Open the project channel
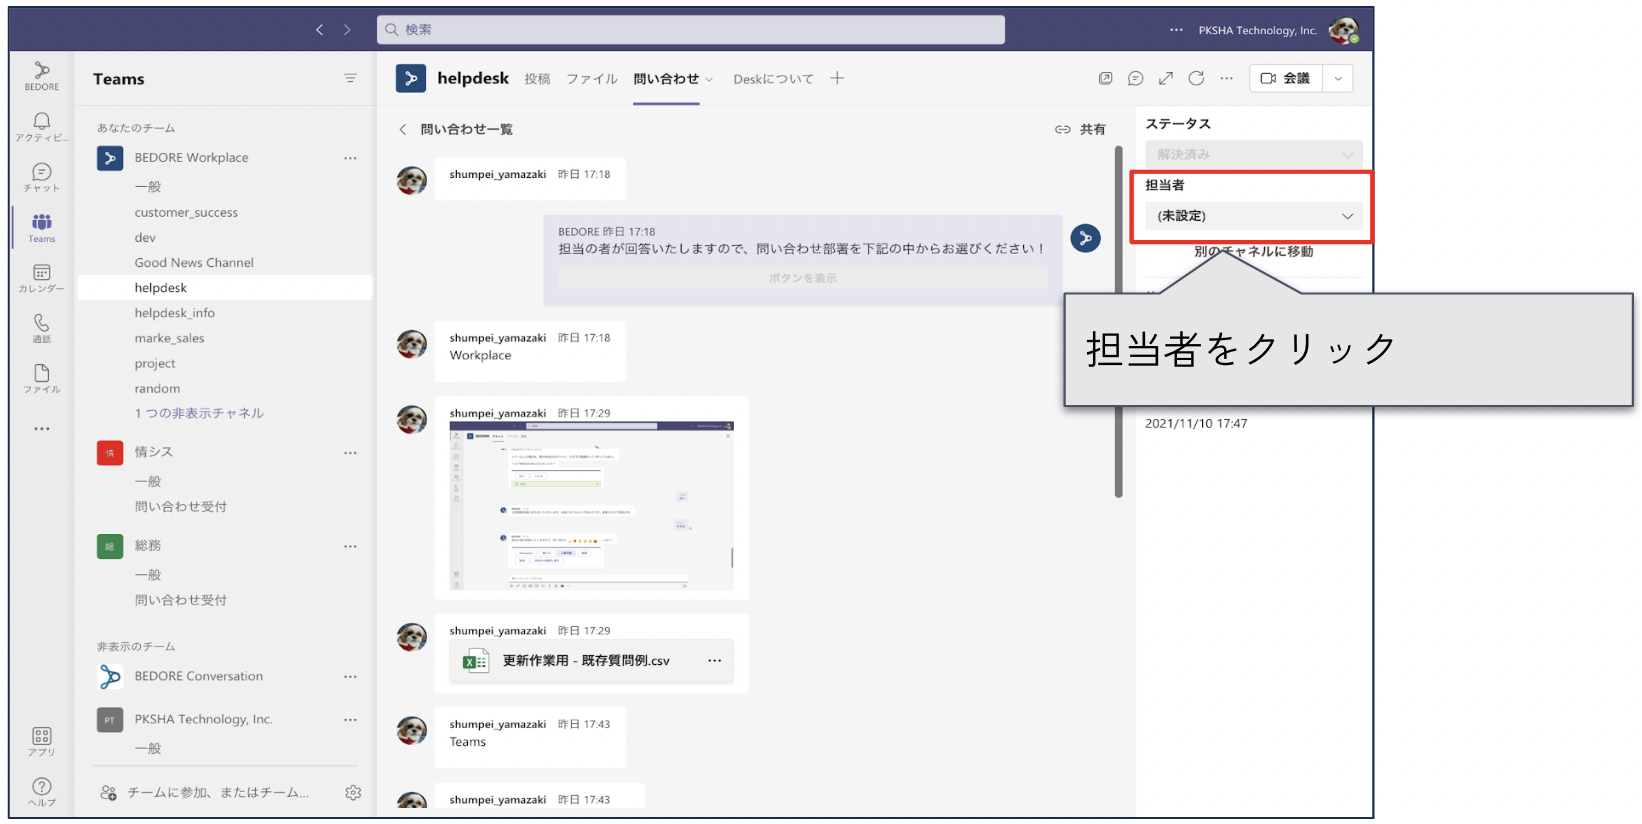The image size is (1642, 824). point(155,364)
